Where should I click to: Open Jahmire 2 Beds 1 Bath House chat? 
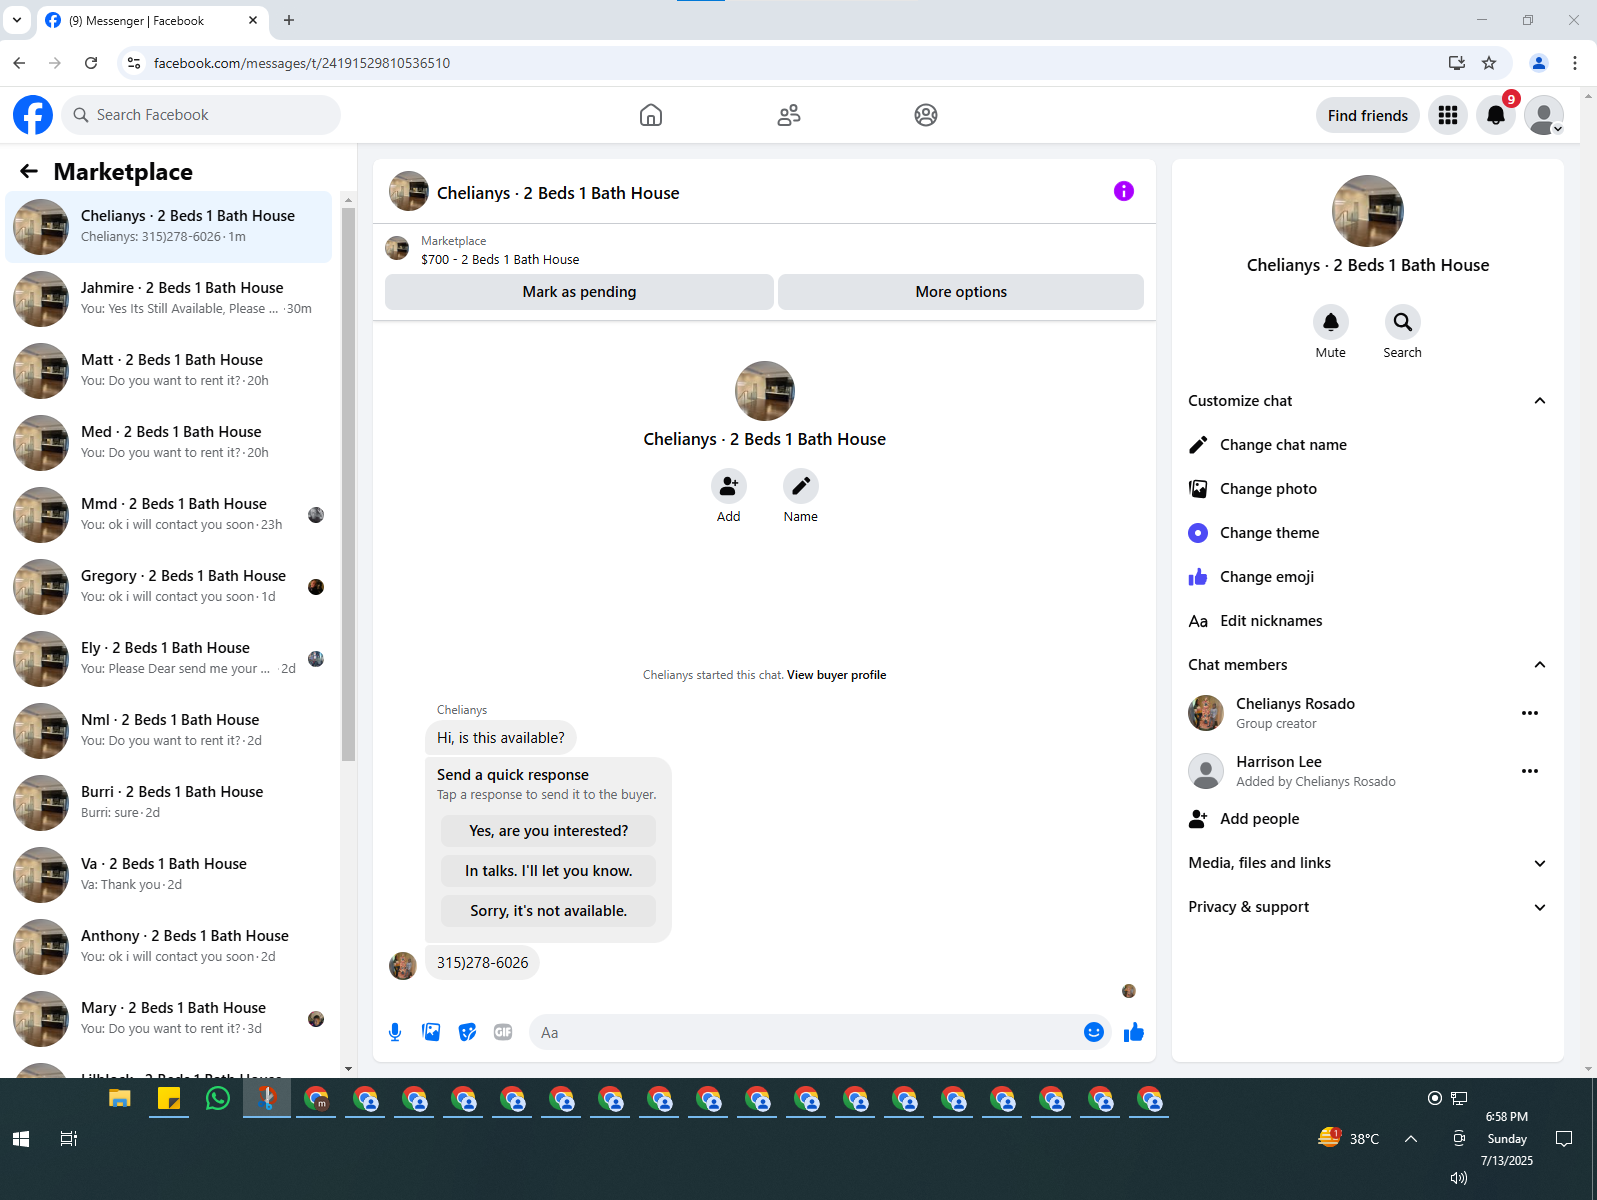click(169, 298)
